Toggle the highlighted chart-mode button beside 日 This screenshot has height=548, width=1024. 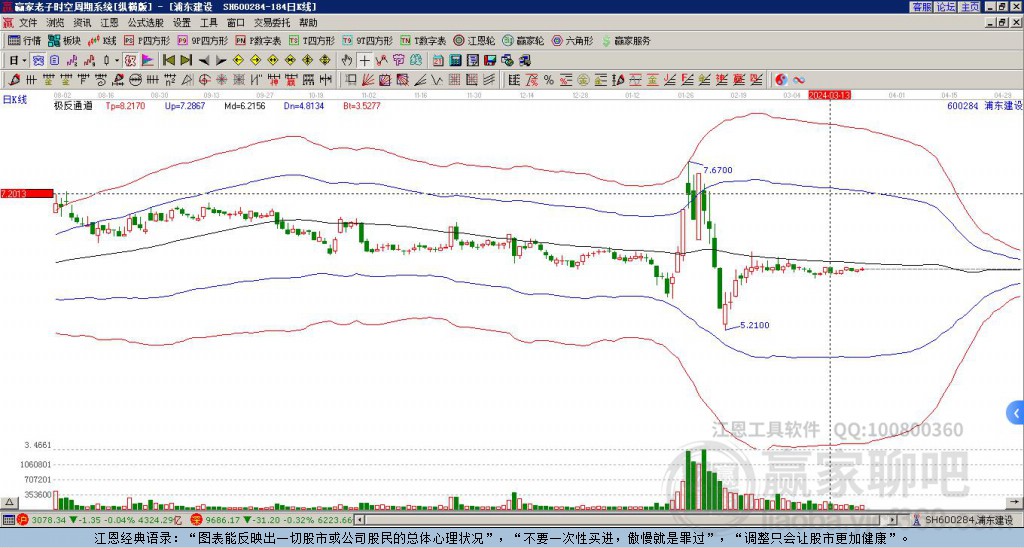point(39,61)
